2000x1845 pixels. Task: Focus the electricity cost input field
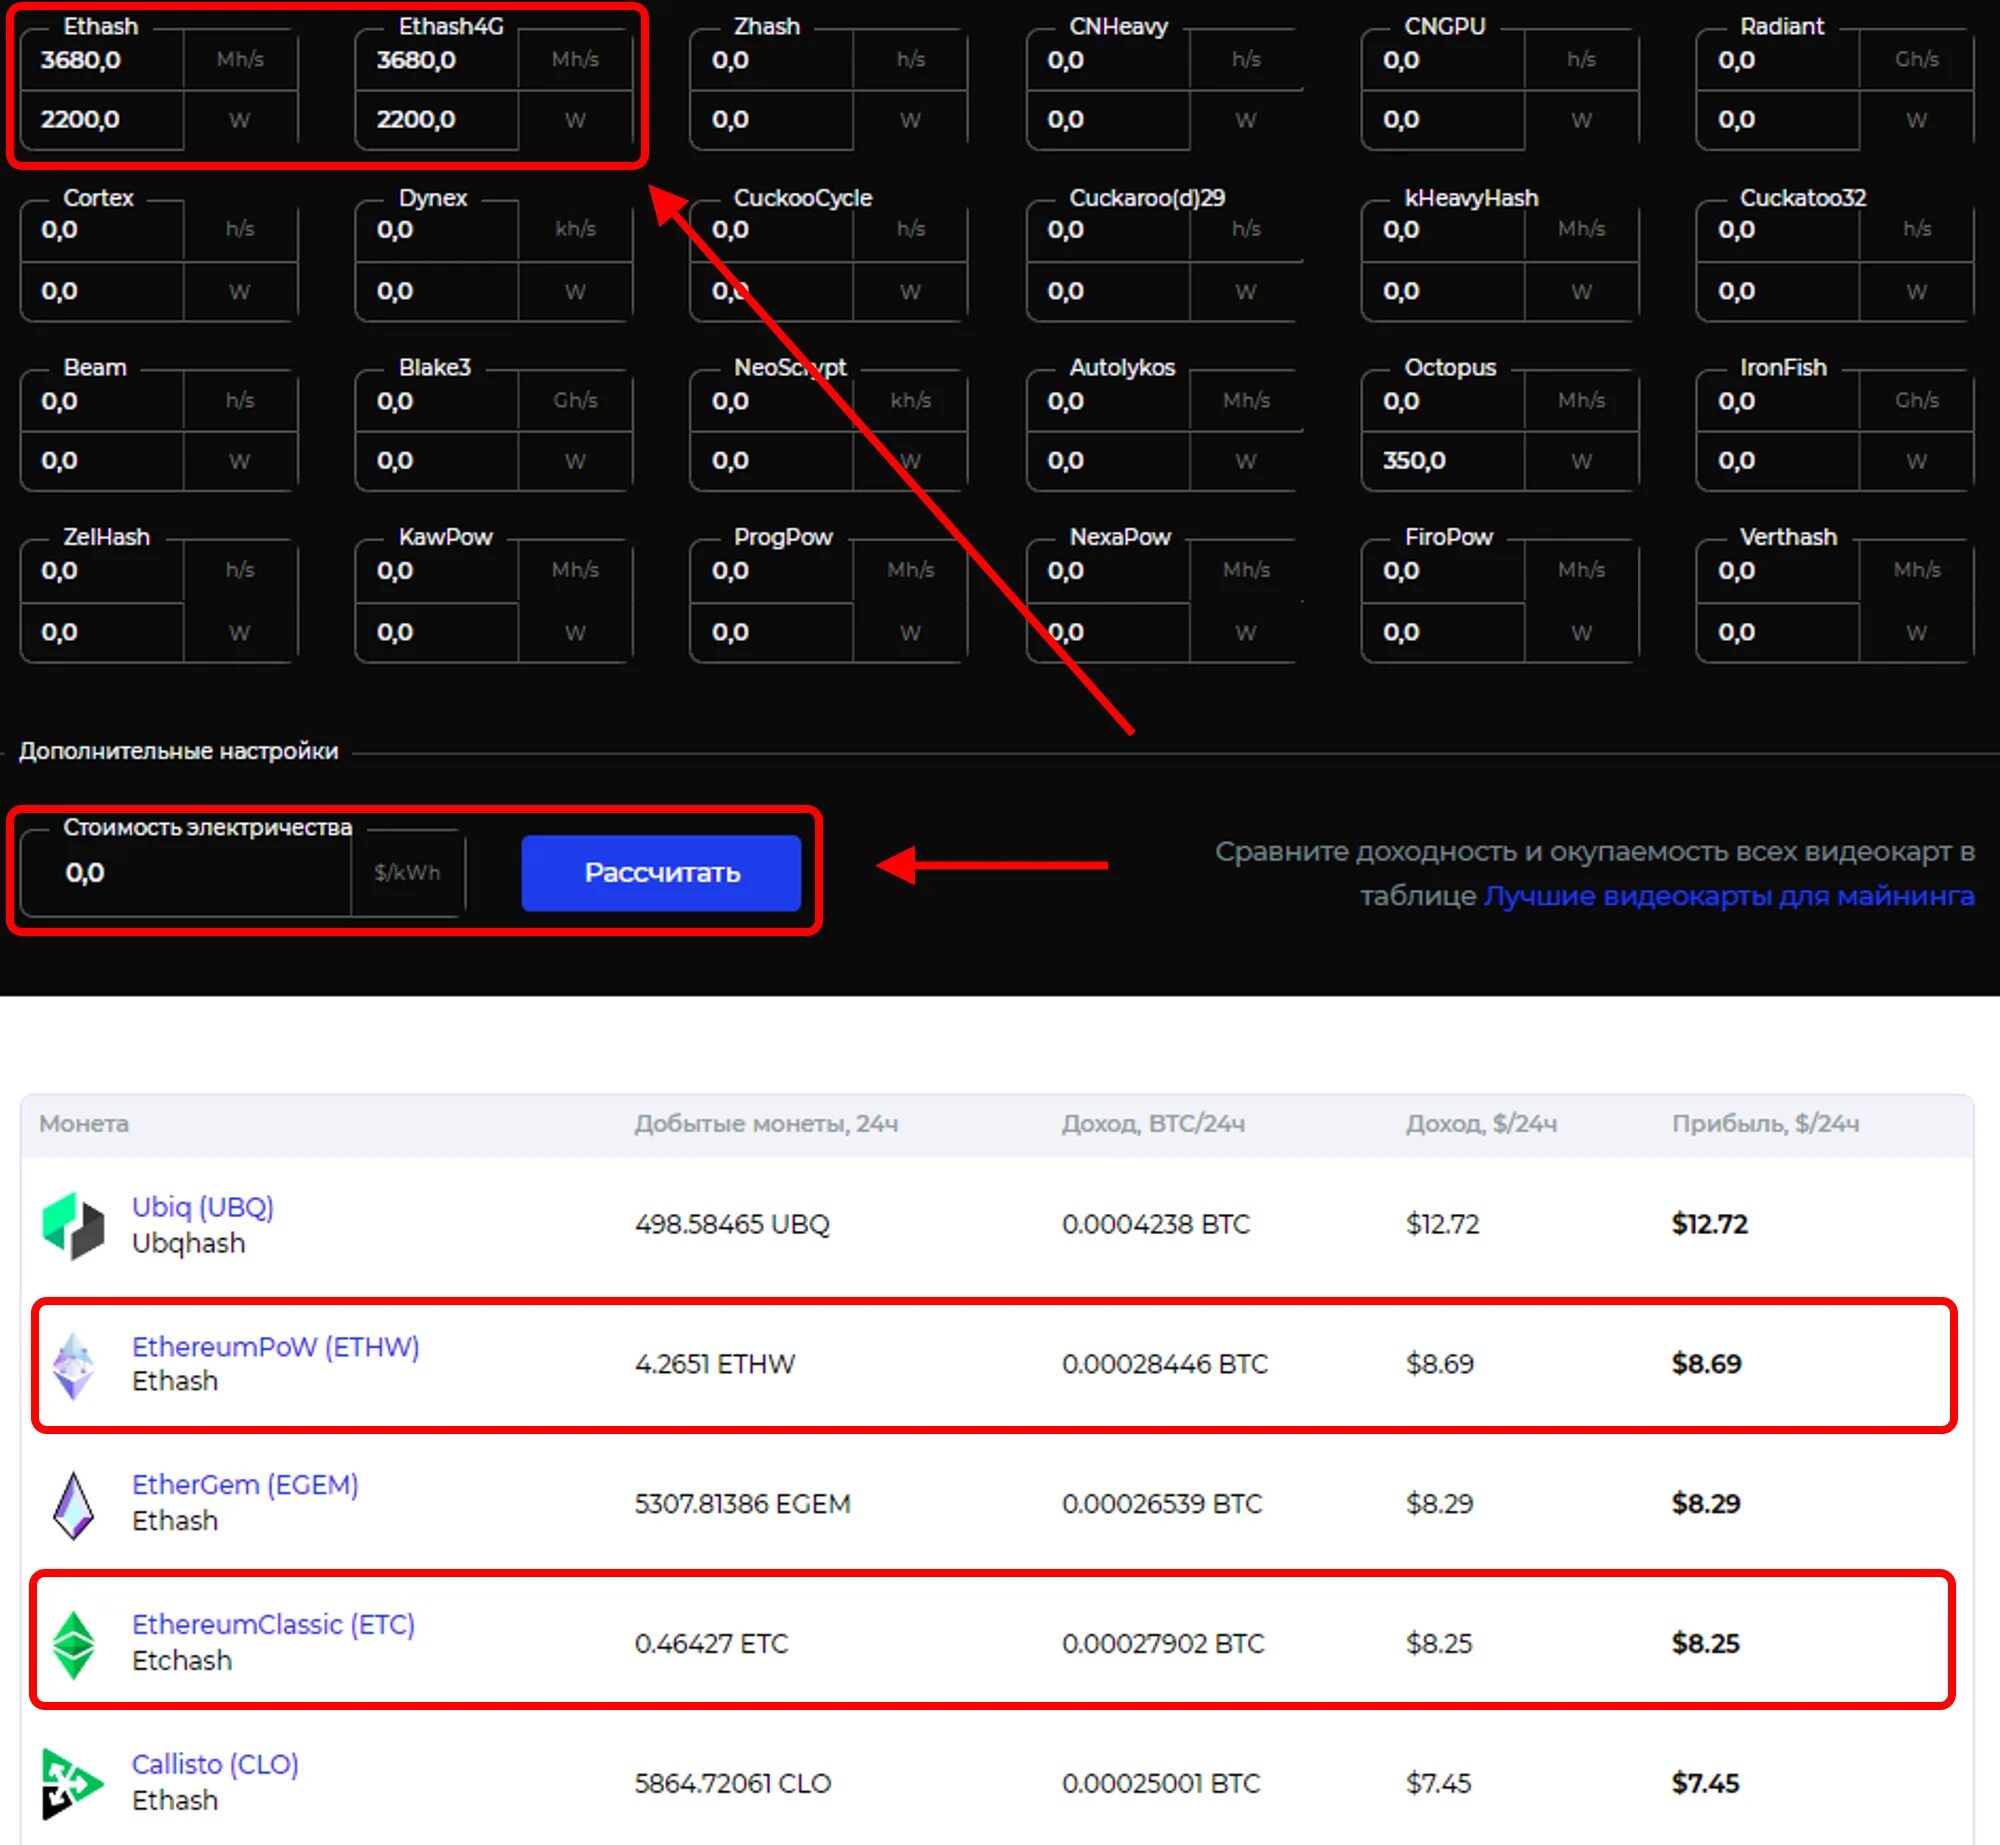(x=186, y=873)
